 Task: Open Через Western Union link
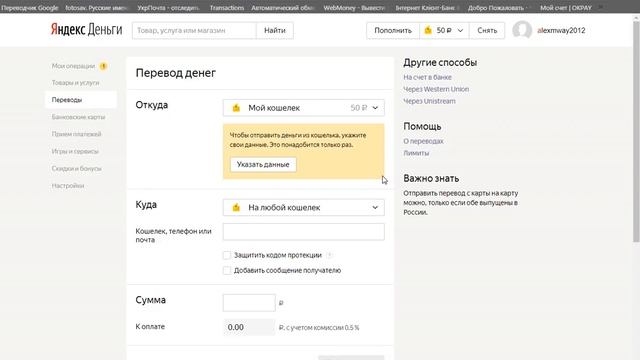pos(436,89)
